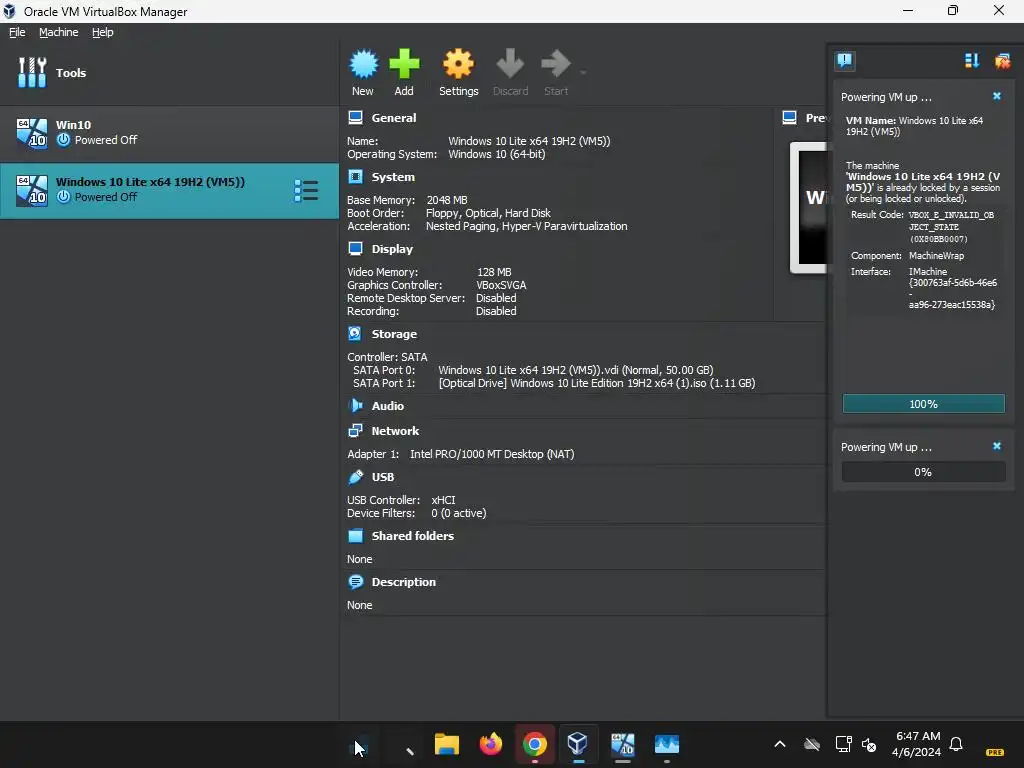This screenshot has height=768, width=1024.
Task: Click the Video Memory 128 MB value
Action: click(494, 272)
